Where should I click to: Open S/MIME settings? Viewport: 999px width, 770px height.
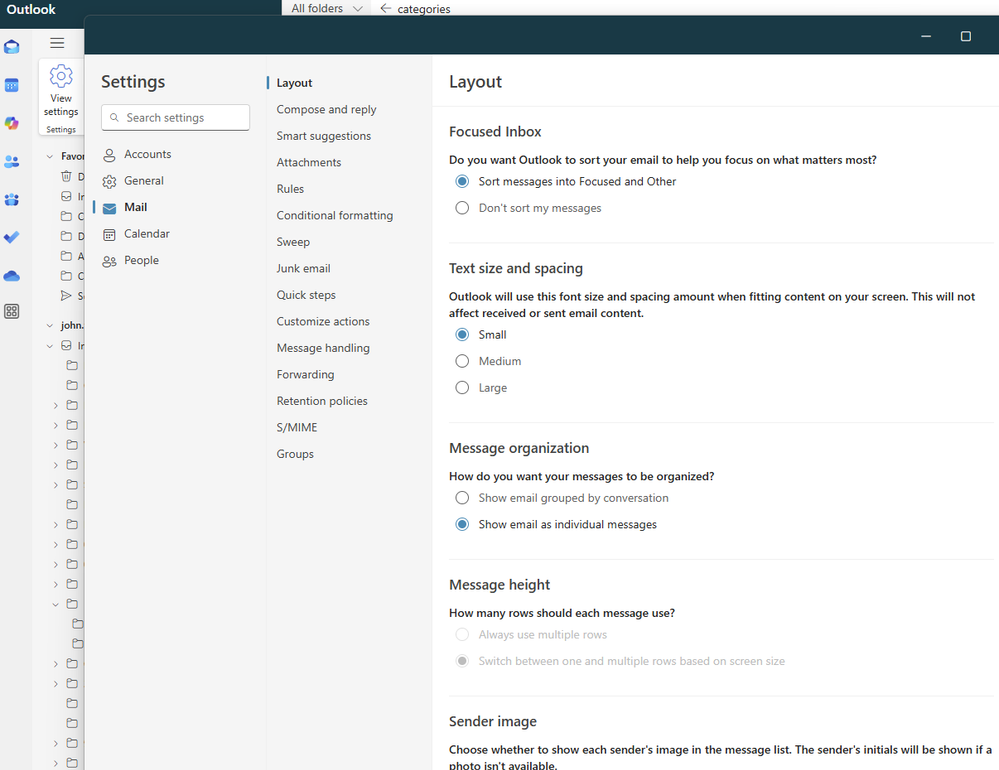tap(297, 427)
